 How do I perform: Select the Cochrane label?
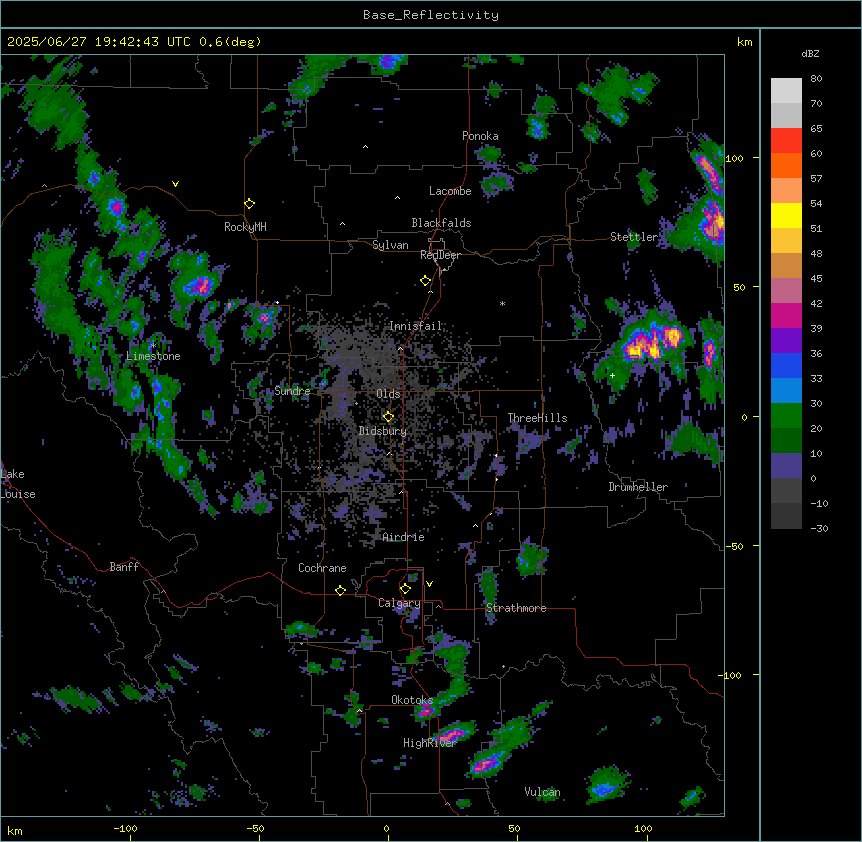(x=322, y=568)
